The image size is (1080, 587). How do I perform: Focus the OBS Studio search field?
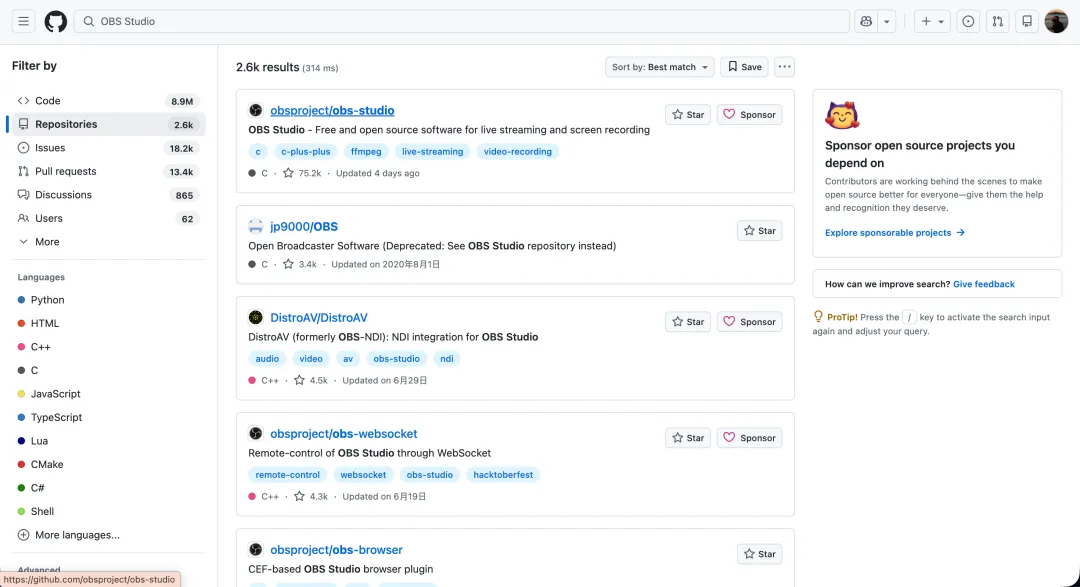coord(461,21)
